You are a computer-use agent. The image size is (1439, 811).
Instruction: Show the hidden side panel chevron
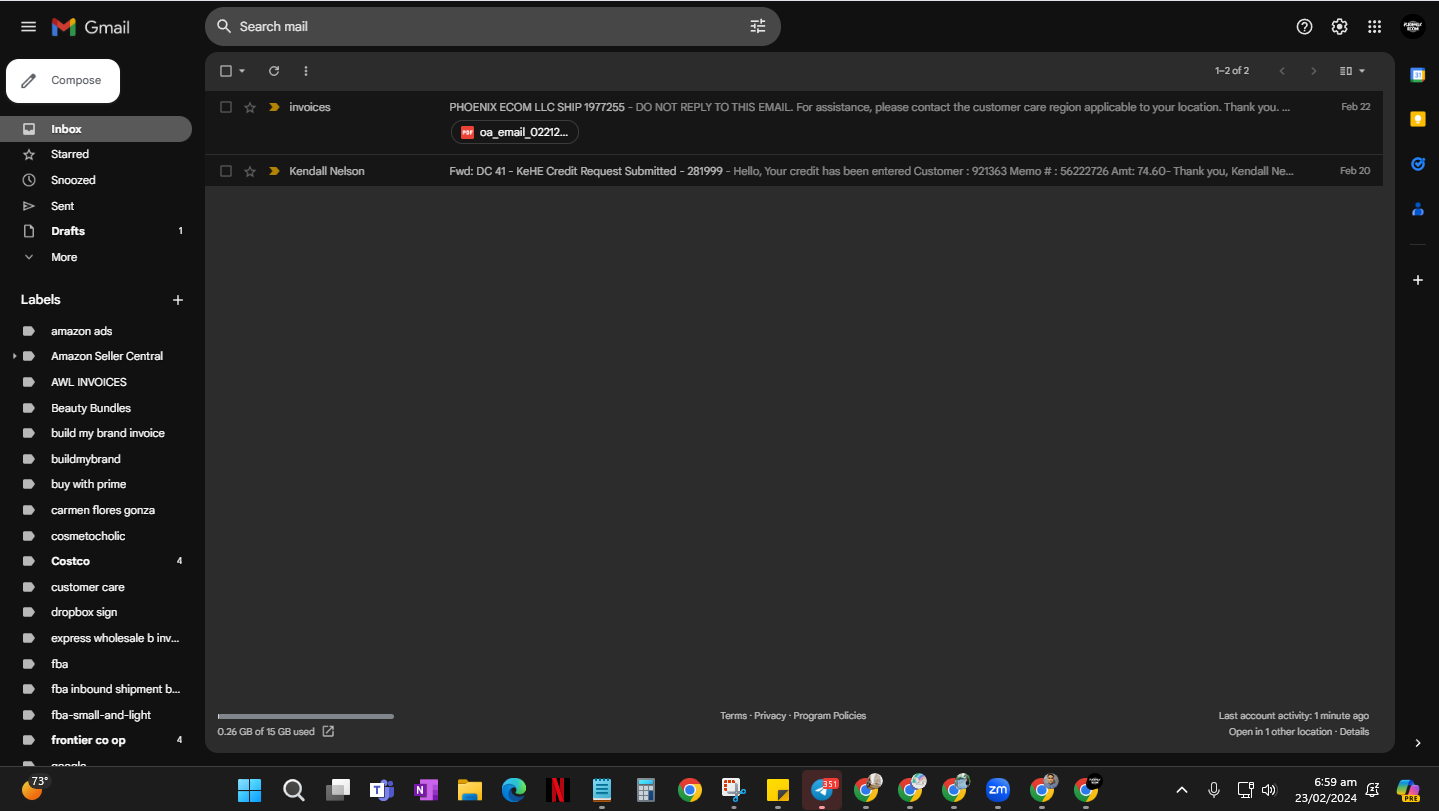click(x=1417, y=743)
